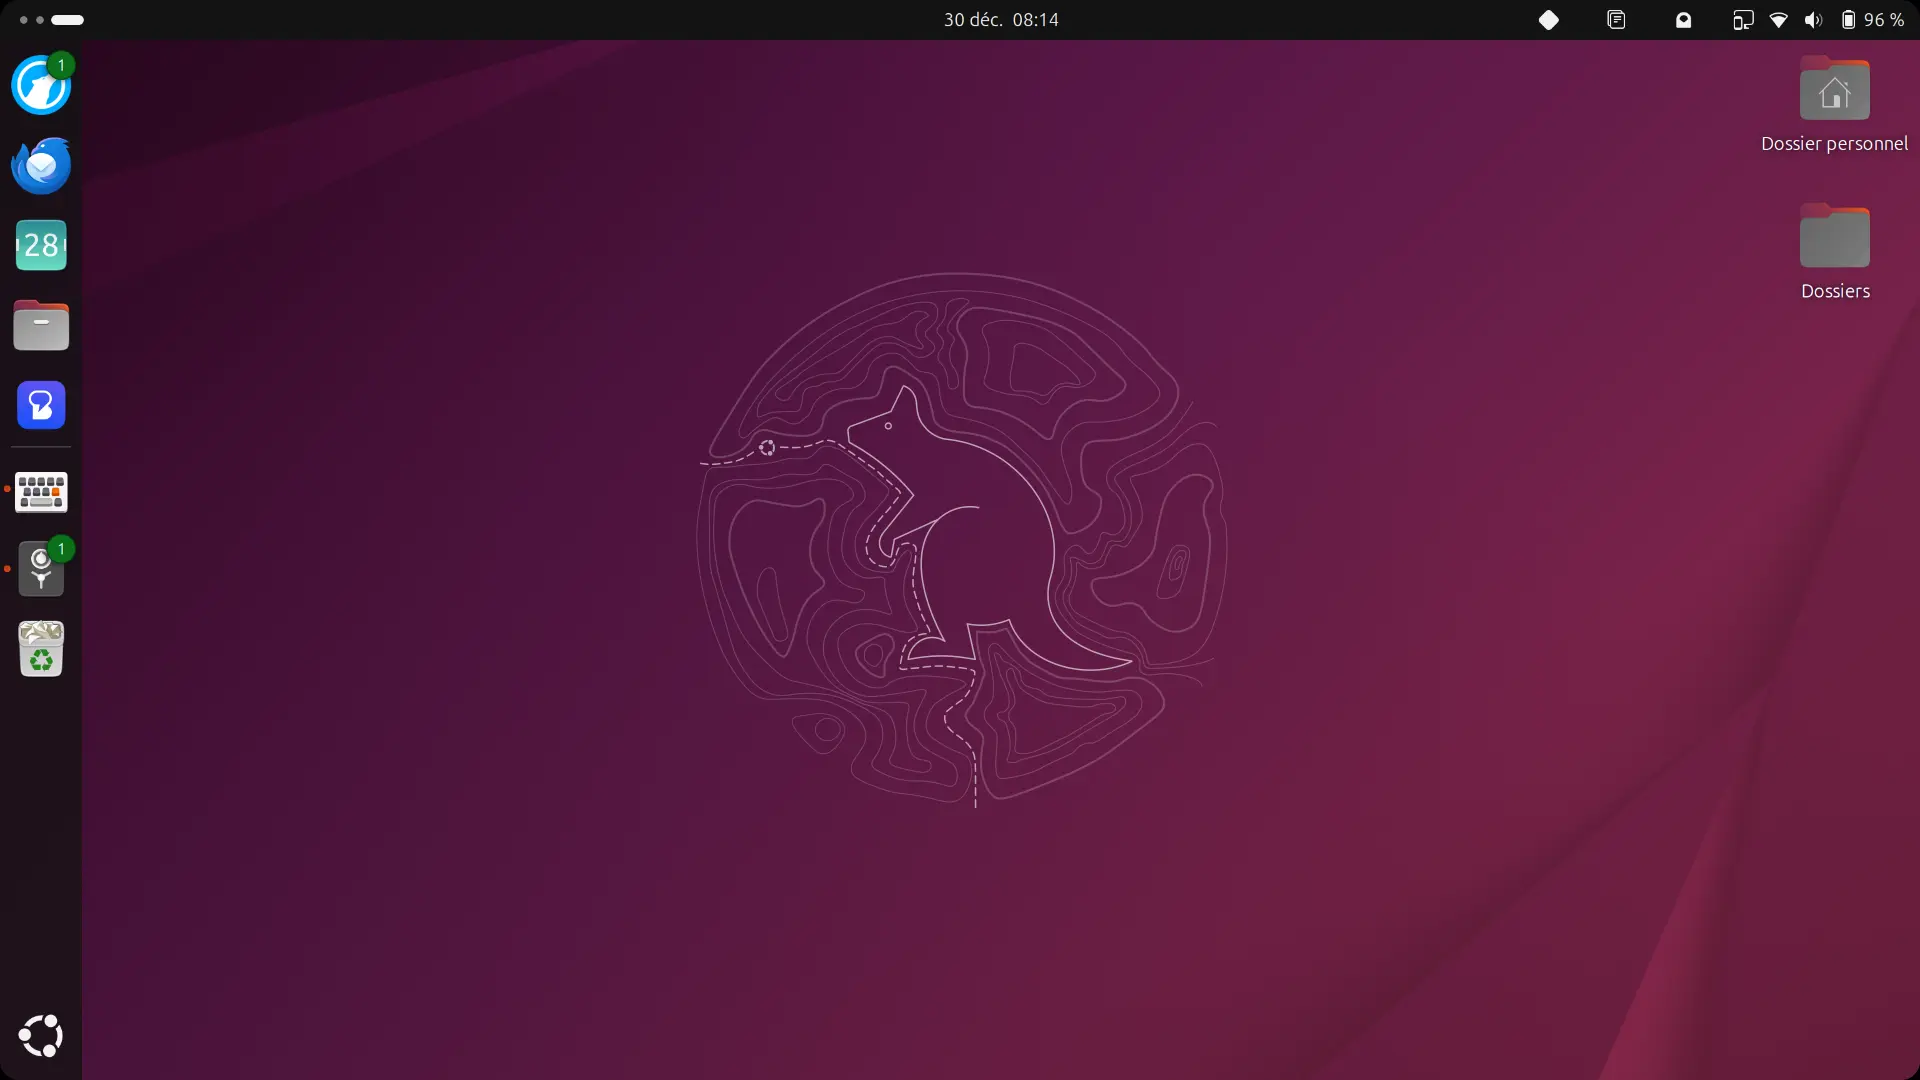This screenshot has width=1920, height=1080.
Task: Click the diamond-shaped indicator in the top bar
Action: pos(1549,20)
